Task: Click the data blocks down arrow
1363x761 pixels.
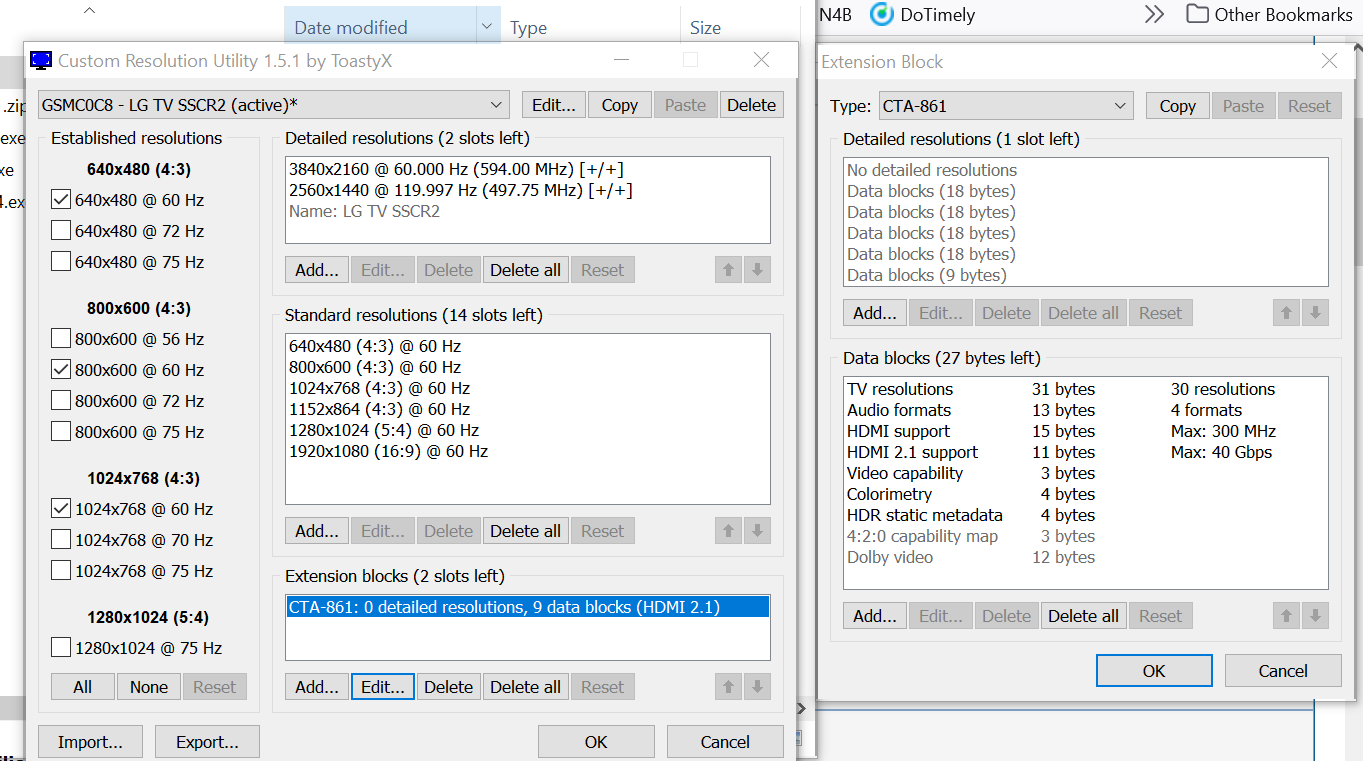Action: pos(1315,616)
